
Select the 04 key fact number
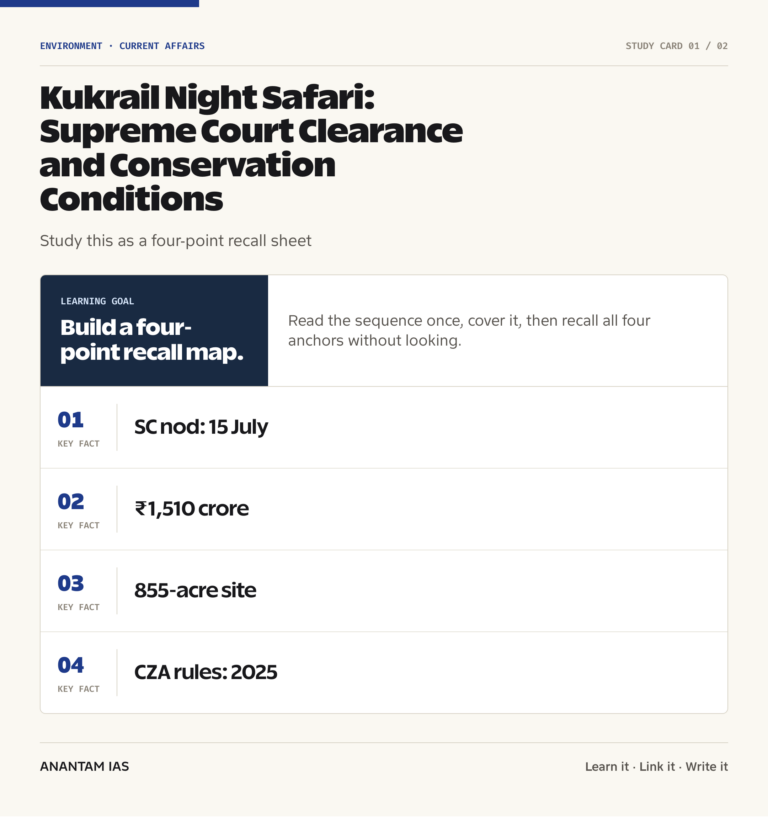[x=70, y=665]
